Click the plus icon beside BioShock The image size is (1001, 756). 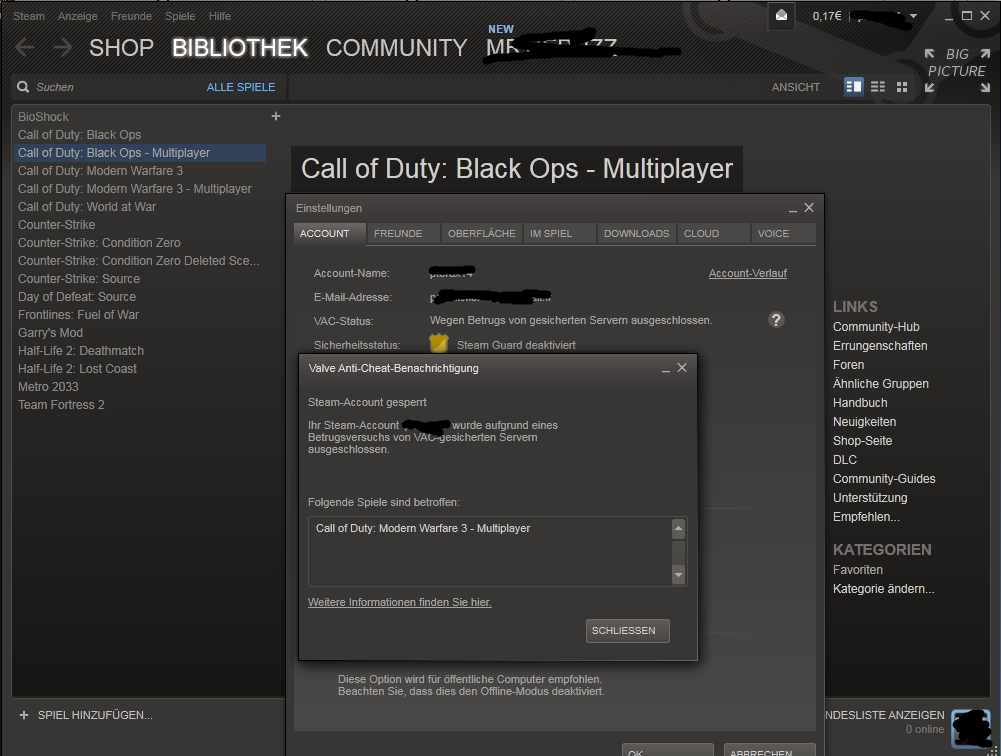point(276,116)
